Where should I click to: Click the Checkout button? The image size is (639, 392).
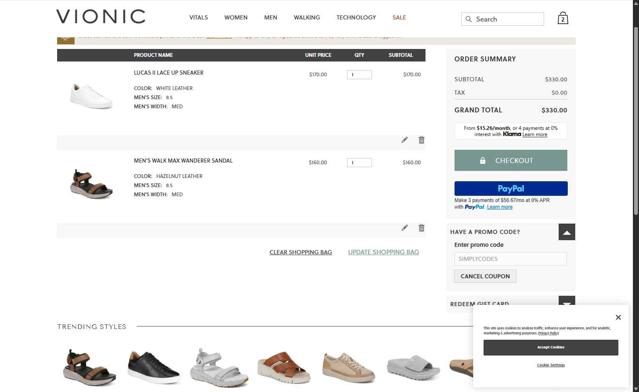(x=511, y=160)
